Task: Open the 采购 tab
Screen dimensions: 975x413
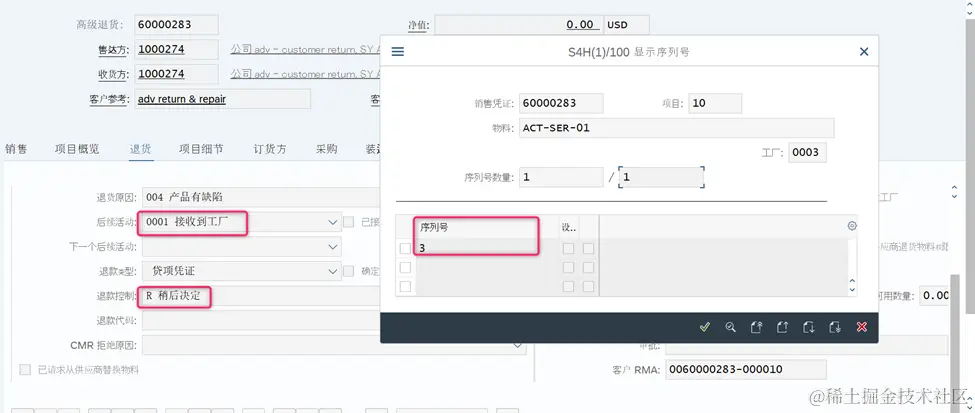Action: (x=326, y=149)
